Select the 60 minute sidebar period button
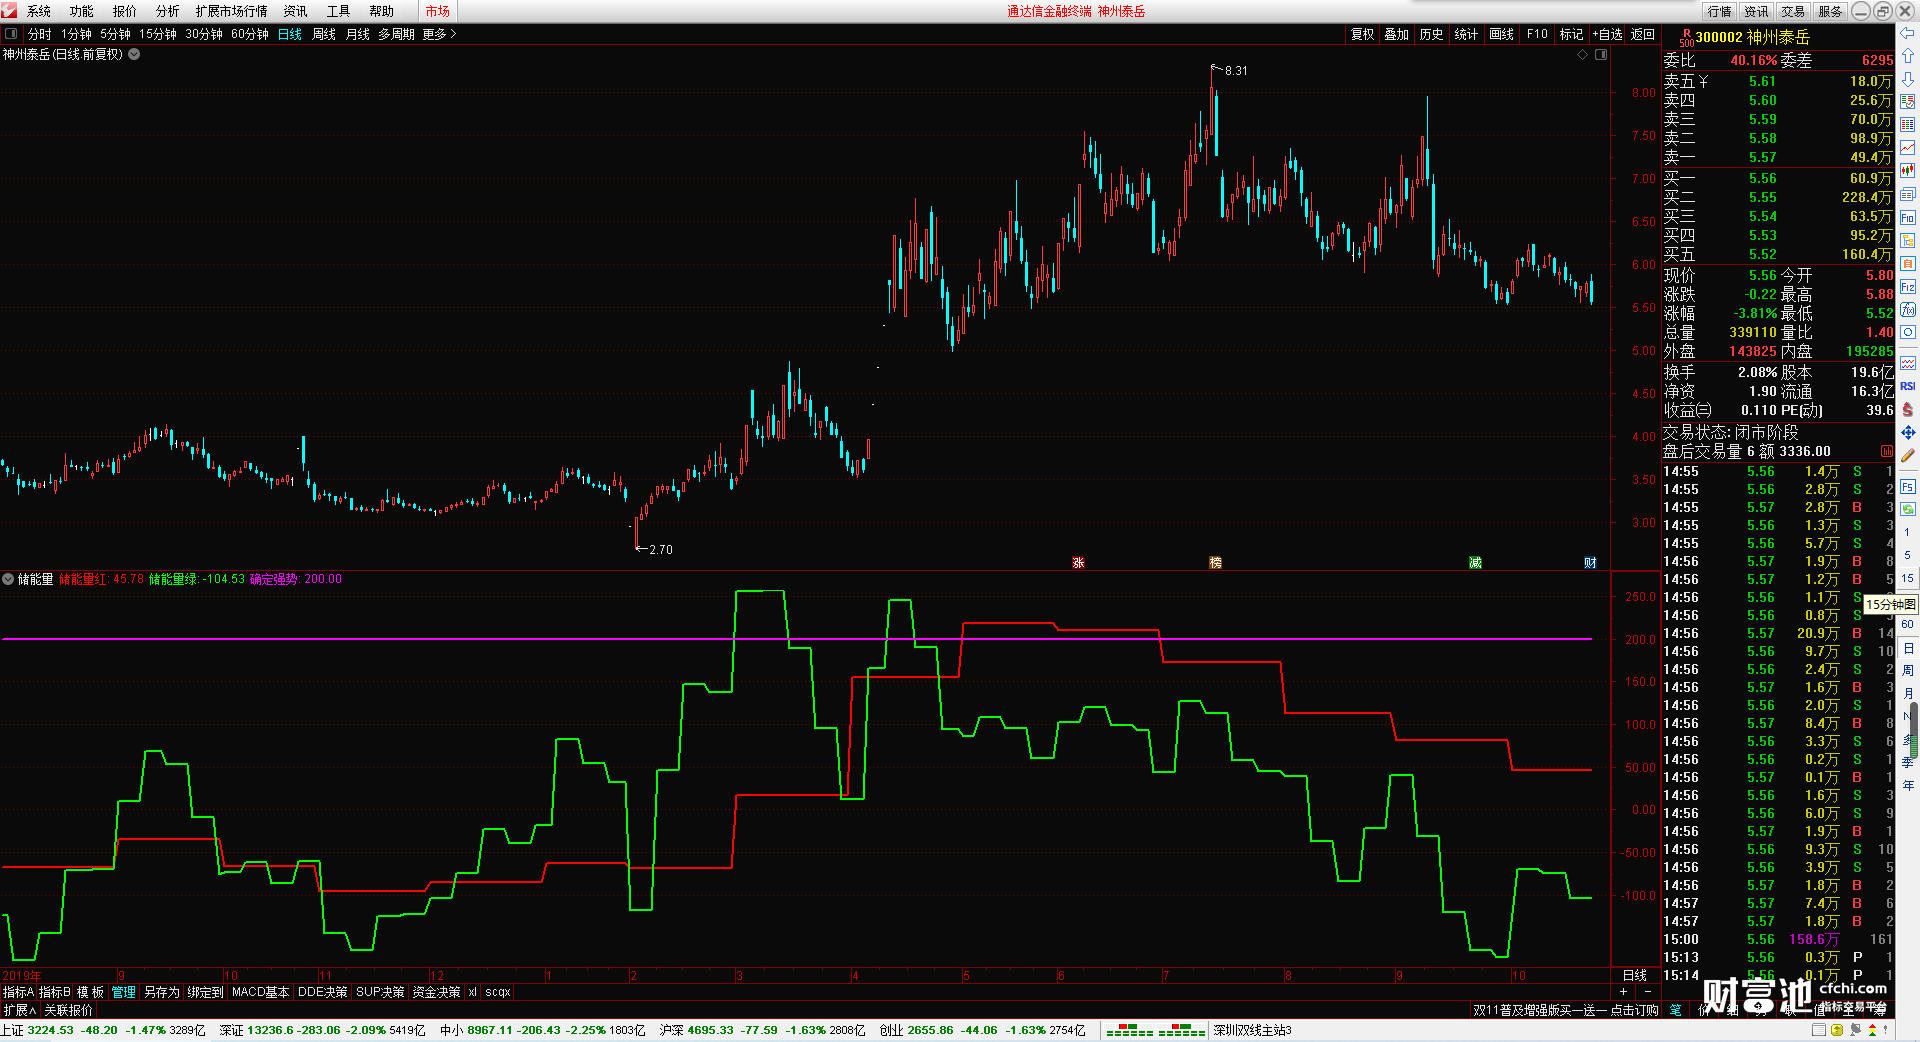This screenshot has height=1042, width=1920. (1907, 624)
